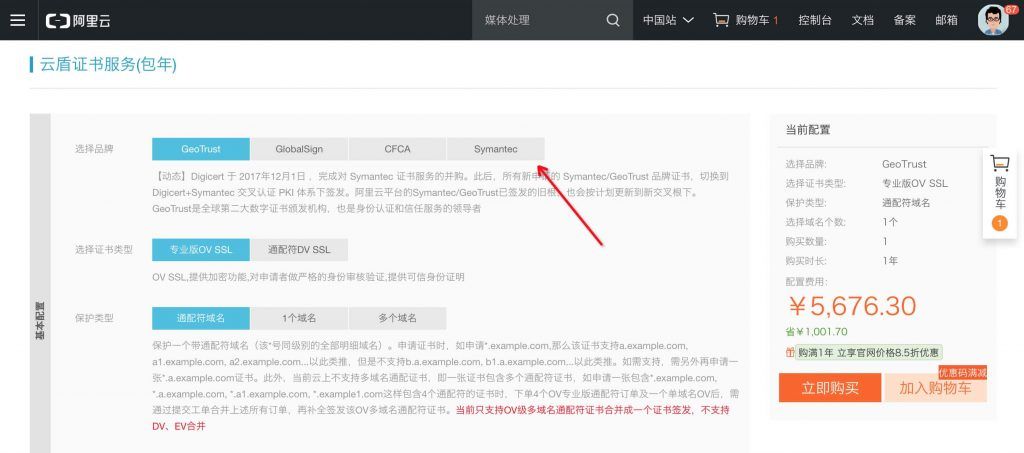Select 通配符域名 protection type
Viewport: 1024px width, 453px height.
pyautogui.click(x=201, y=318)
